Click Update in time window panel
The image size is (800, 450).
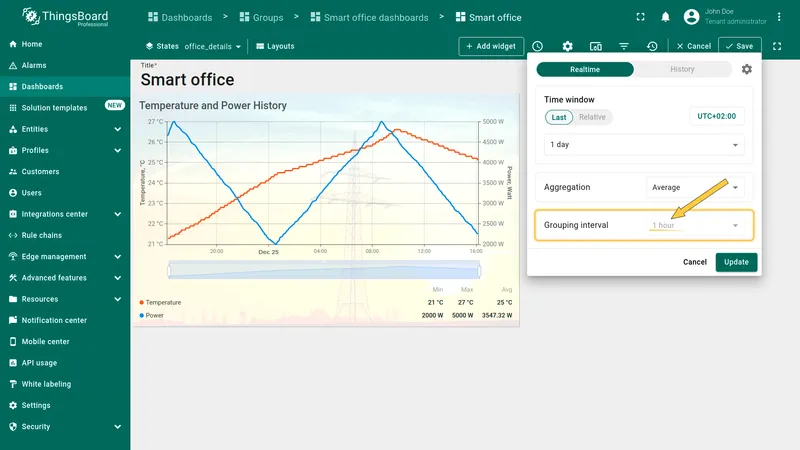pos(736,262)
